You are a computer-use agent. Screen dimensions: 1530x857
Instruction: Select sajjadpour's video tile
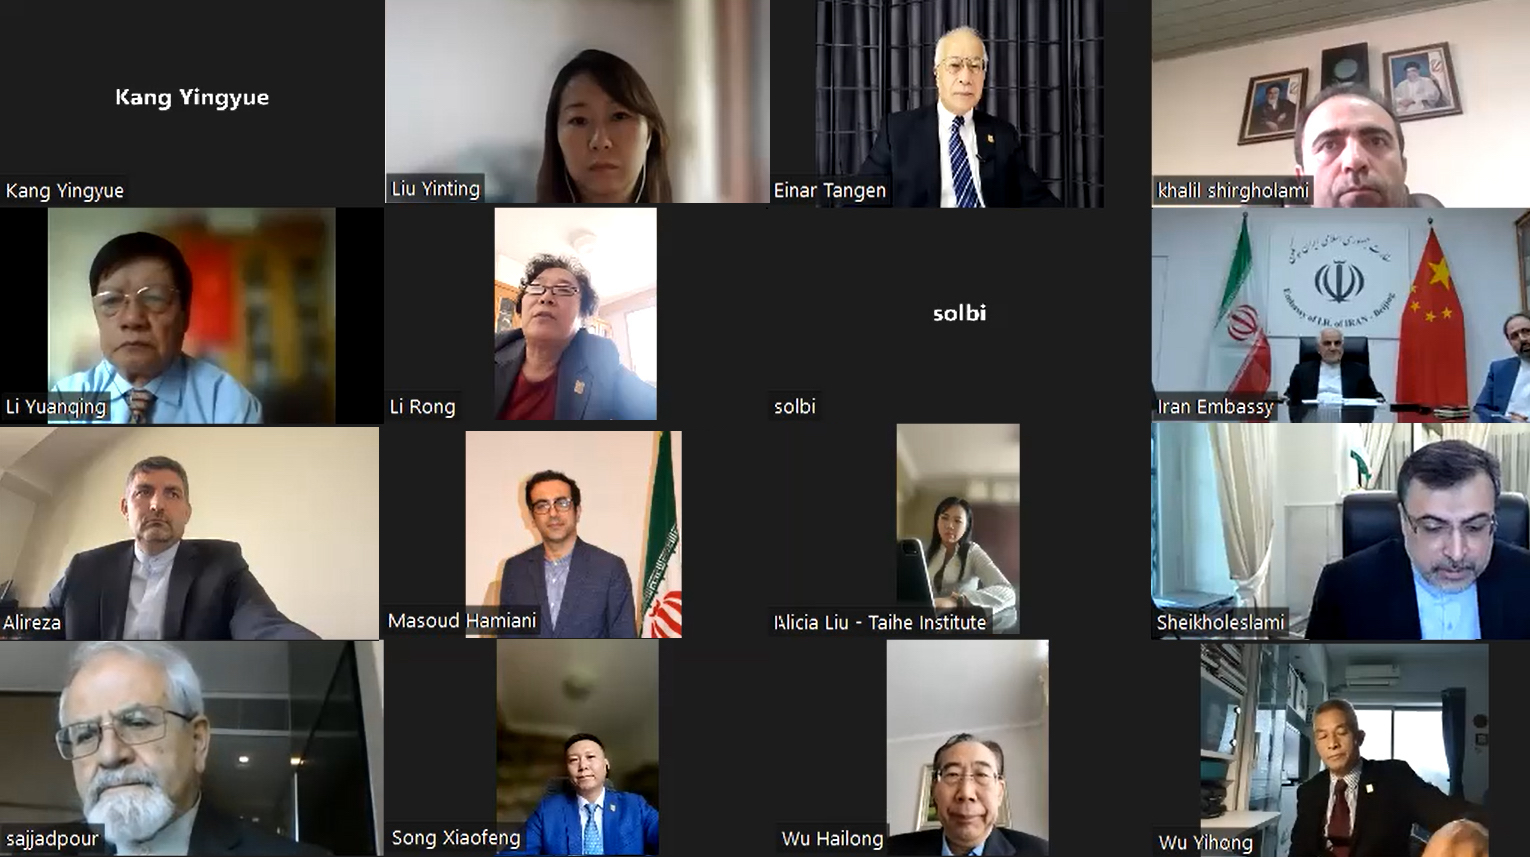click(x=192, y=748)
